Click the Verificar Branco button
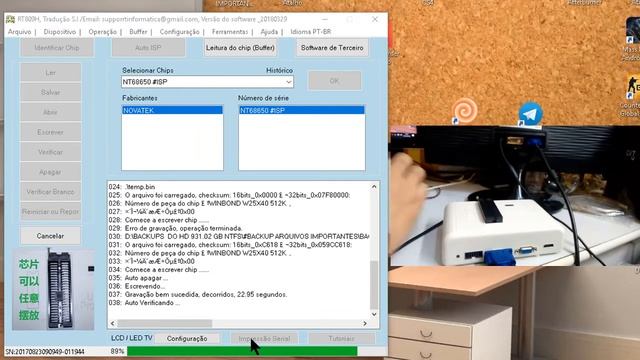The width and height of the screenshot is (640, 360). (50, 192)
